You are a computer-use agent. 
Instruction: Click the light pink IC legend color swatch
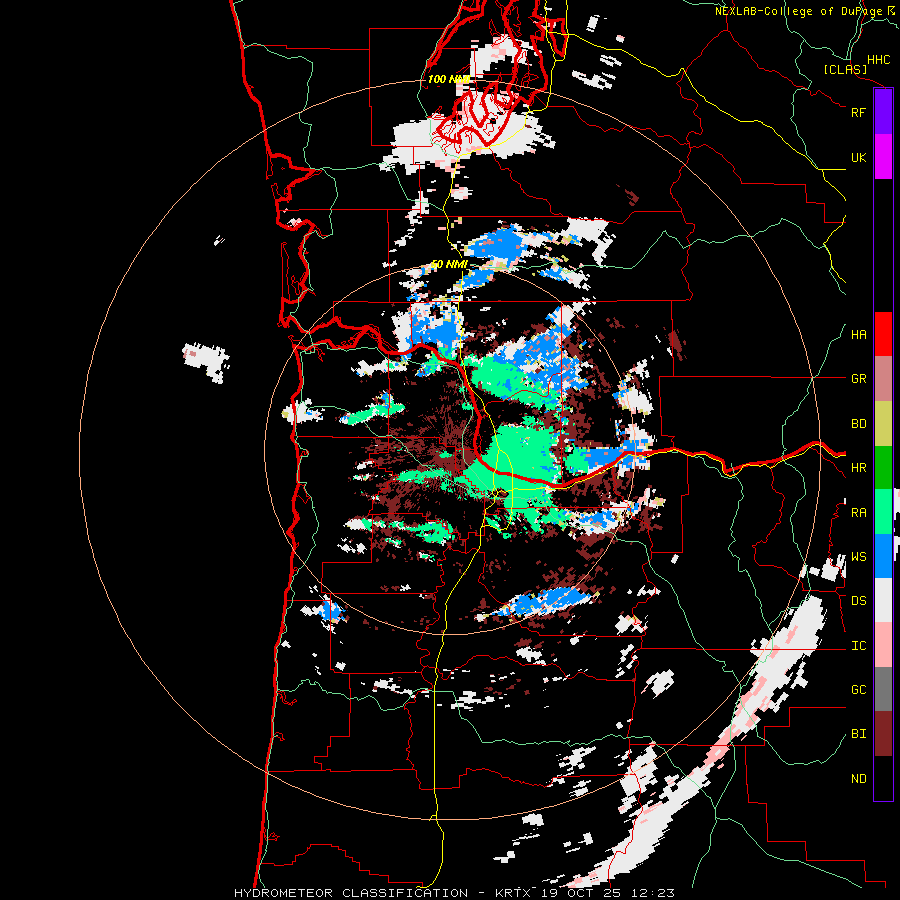[x=883, y=645]
